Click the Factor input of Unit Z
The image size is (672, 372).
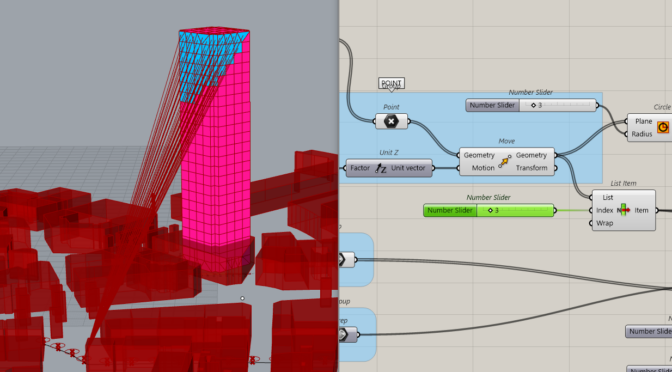(x=360, y=168)
